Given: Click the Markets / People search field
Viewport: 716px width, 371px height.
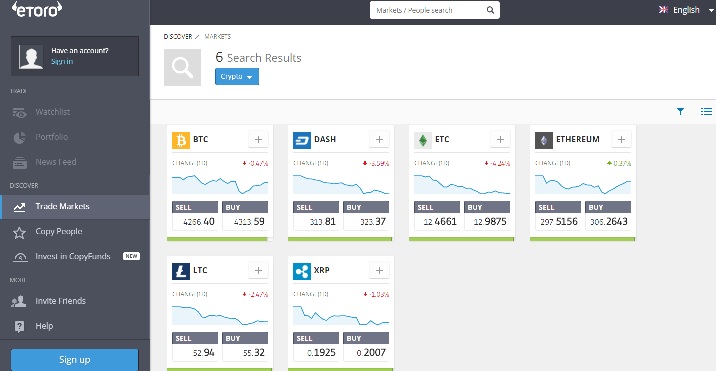Looking at the screenshot, I should coord(434,10).
